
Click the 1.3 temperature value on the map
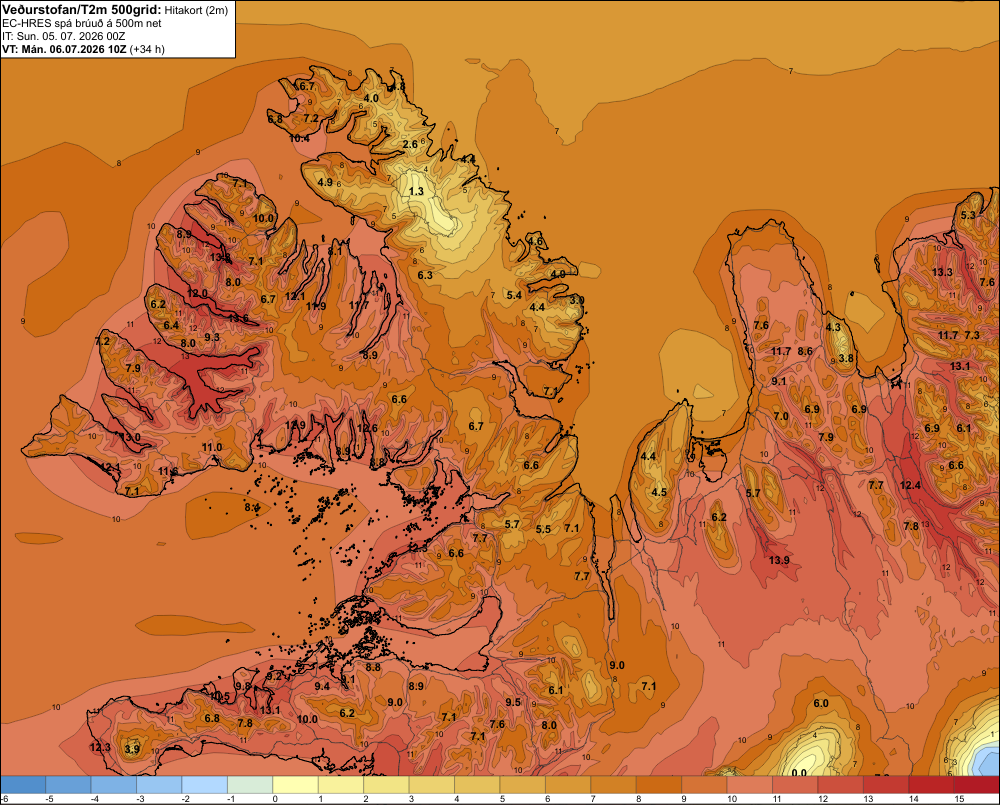click(416, 191)
